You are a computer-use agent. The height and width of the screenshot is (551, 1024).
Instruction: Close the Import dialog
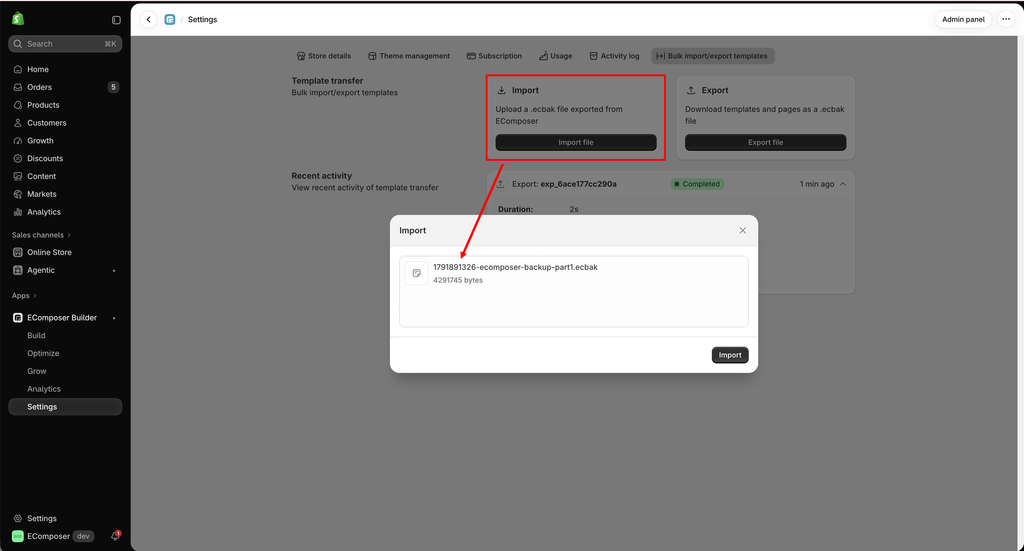pos(743,230)
